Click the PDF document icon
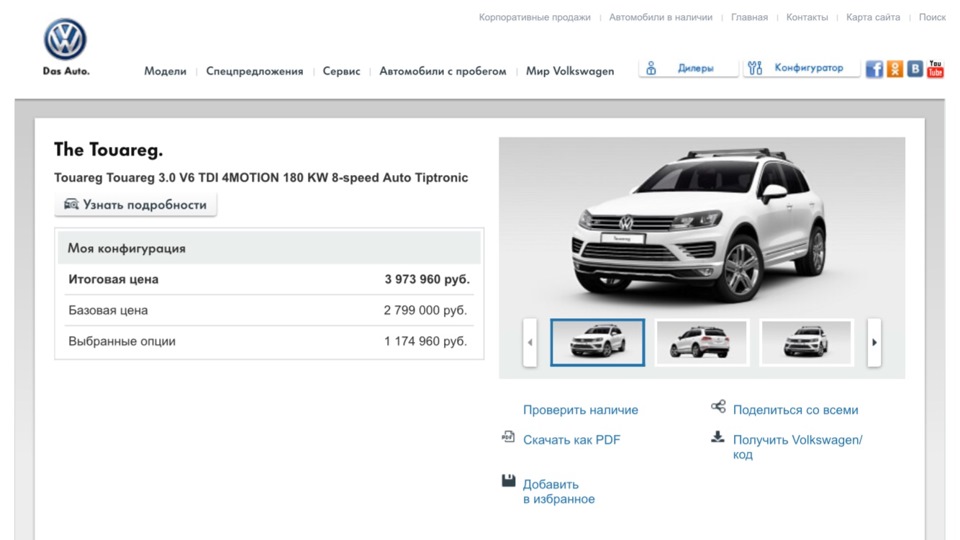The height and width of the screenshot is (540, 960). [x=508, y=437]
